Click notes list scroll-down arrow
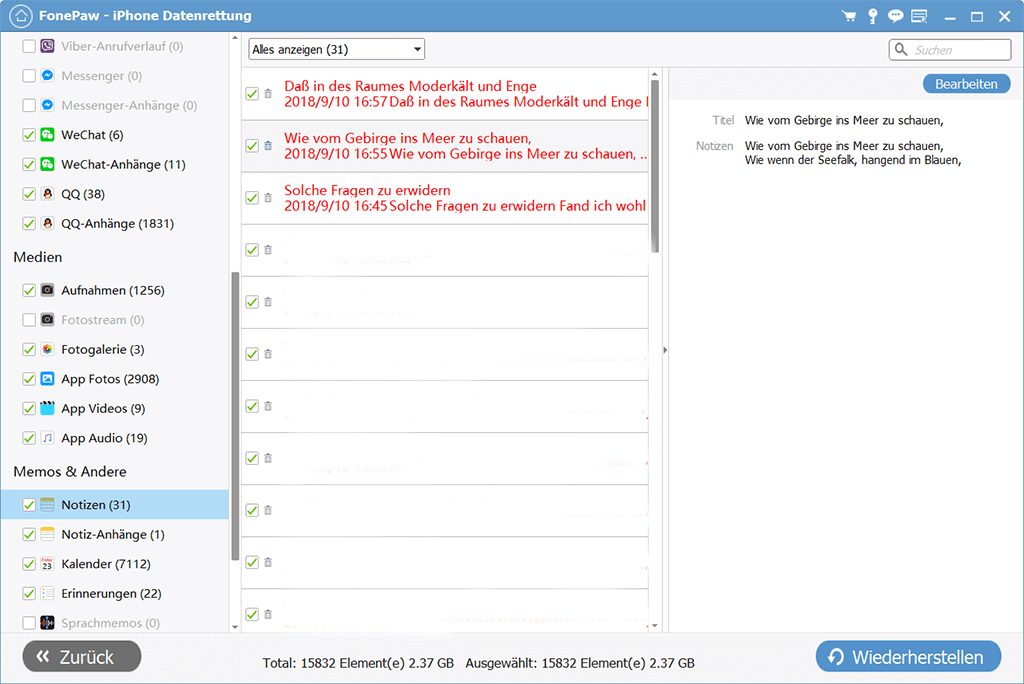Viewport: 1024px width, 684px height. click(655, 625)
